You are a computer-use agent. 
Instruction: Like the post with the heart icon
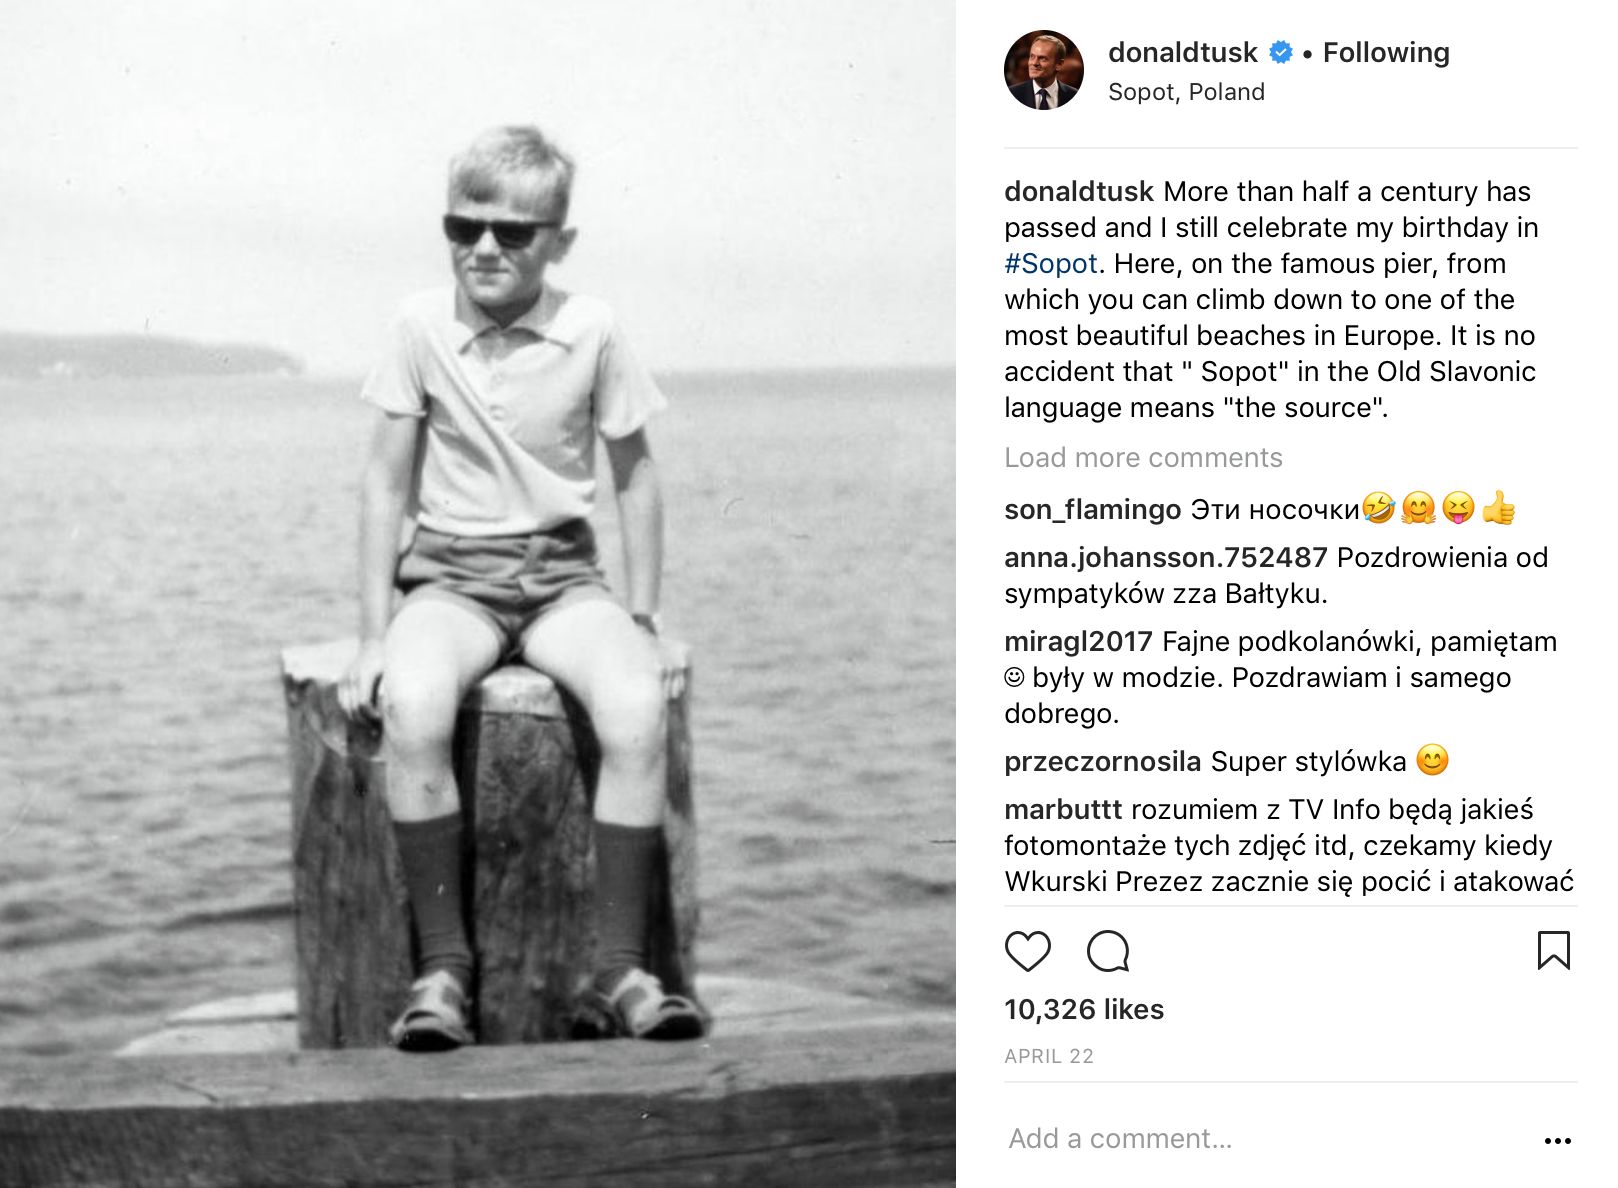point(1027,951)
